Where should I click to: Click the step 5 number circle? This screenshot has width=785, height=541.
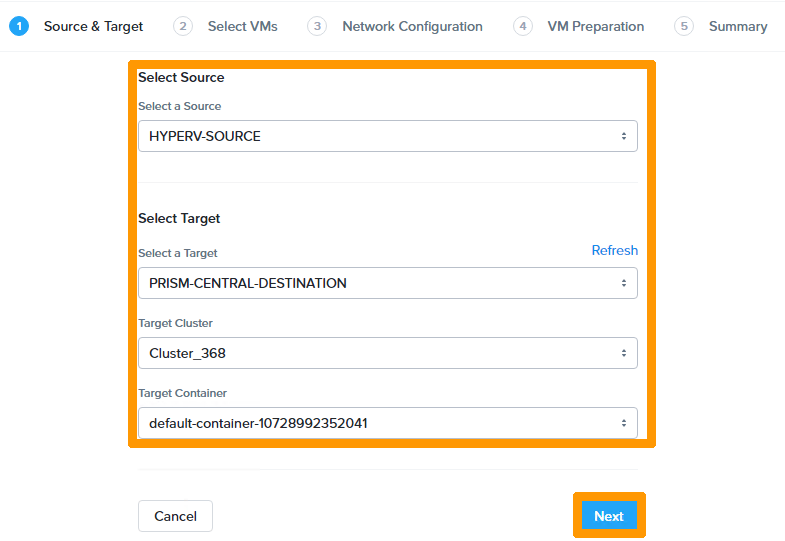pyautogui.click(x=684, y=27)
